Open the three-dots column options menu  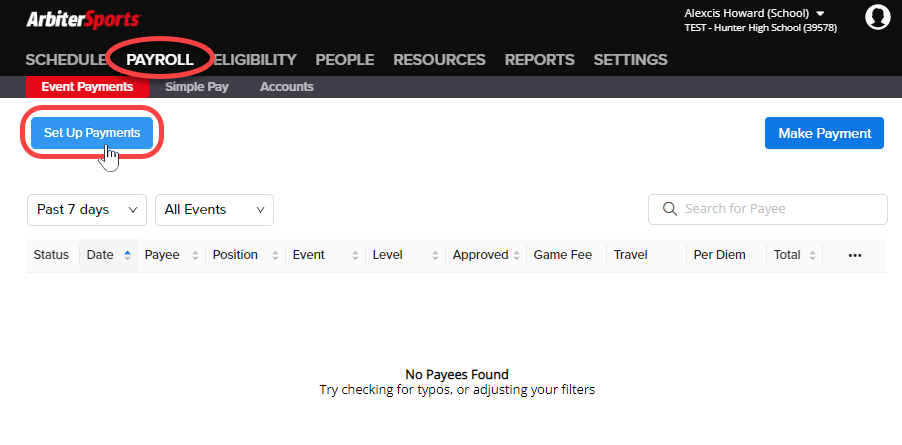point(854,255)
